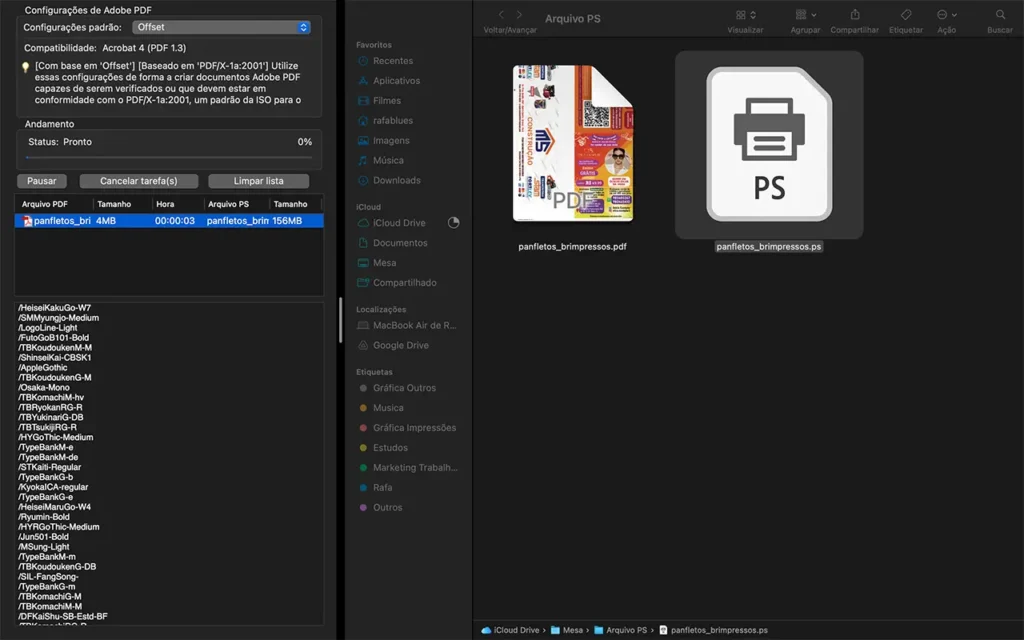Open Google Drive location in sidebar
The image size is (1024, 640).
pos(400,345)
